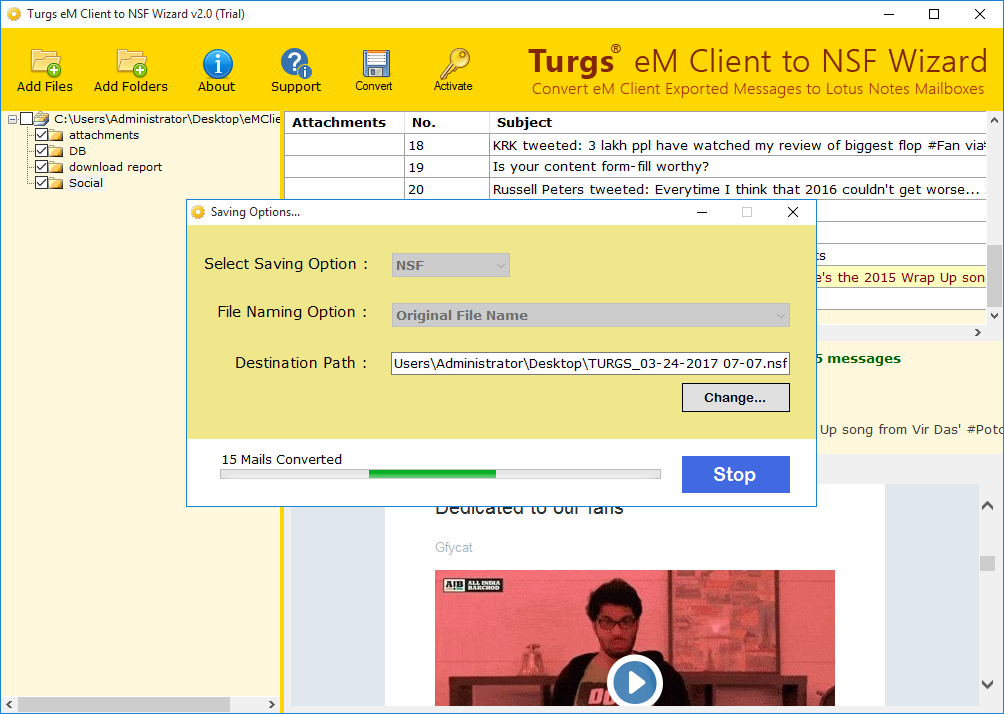Screen dimensions: 1004x714
Task: Click the blue Stop button
Action: (x=736, y=475)
